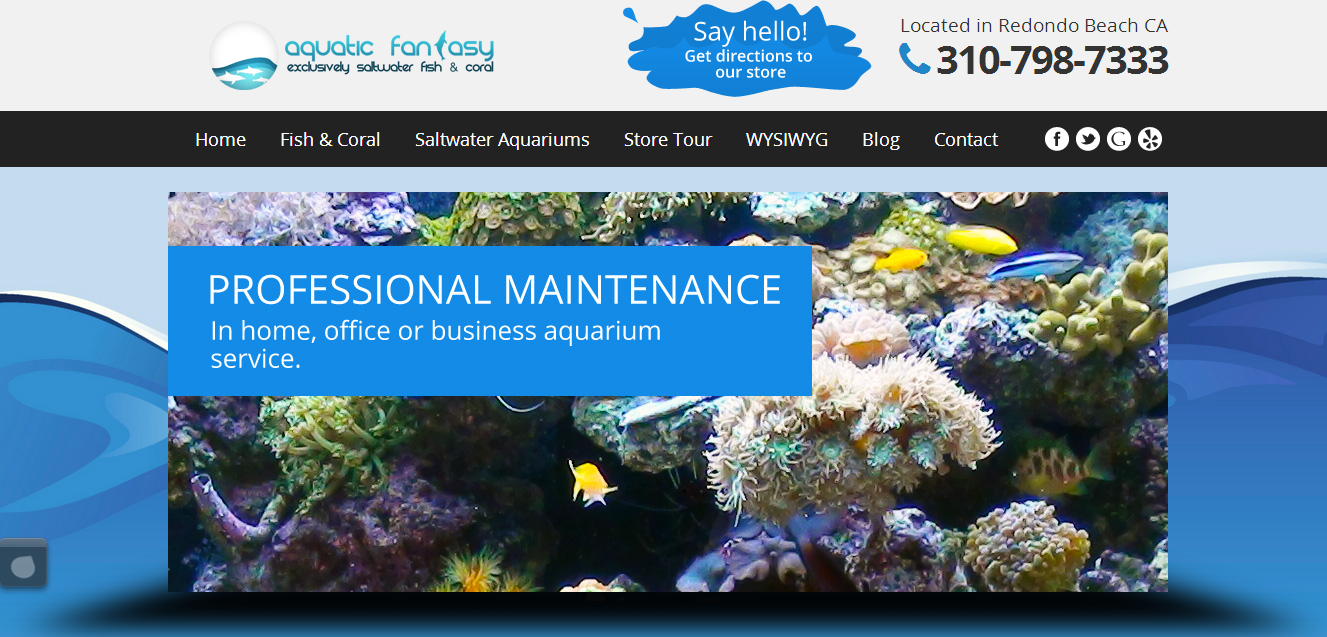The height and width of the screenshot is (637, 1327).
Task: Click the aquarium service caption text
Action: pyautogui.click(x=436, y=344)
